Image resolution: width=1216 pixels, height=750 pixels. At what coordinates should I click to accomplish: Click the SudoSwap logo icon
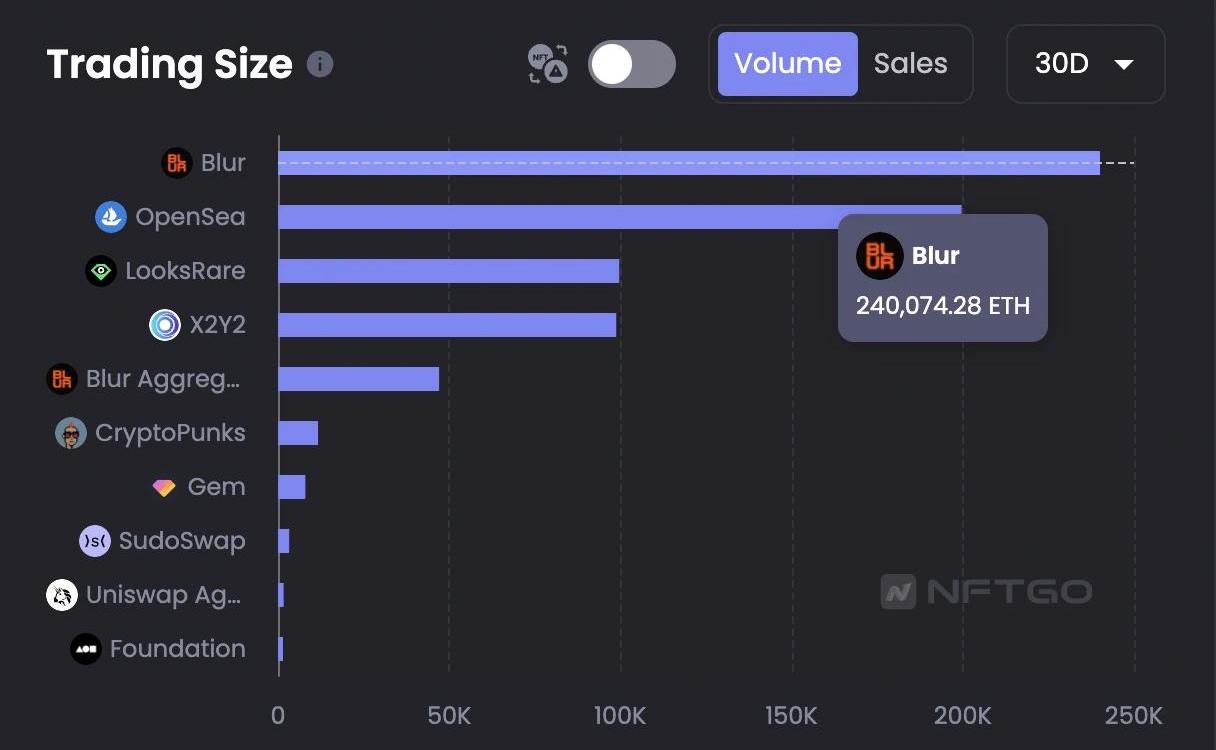tap(95, 541)
